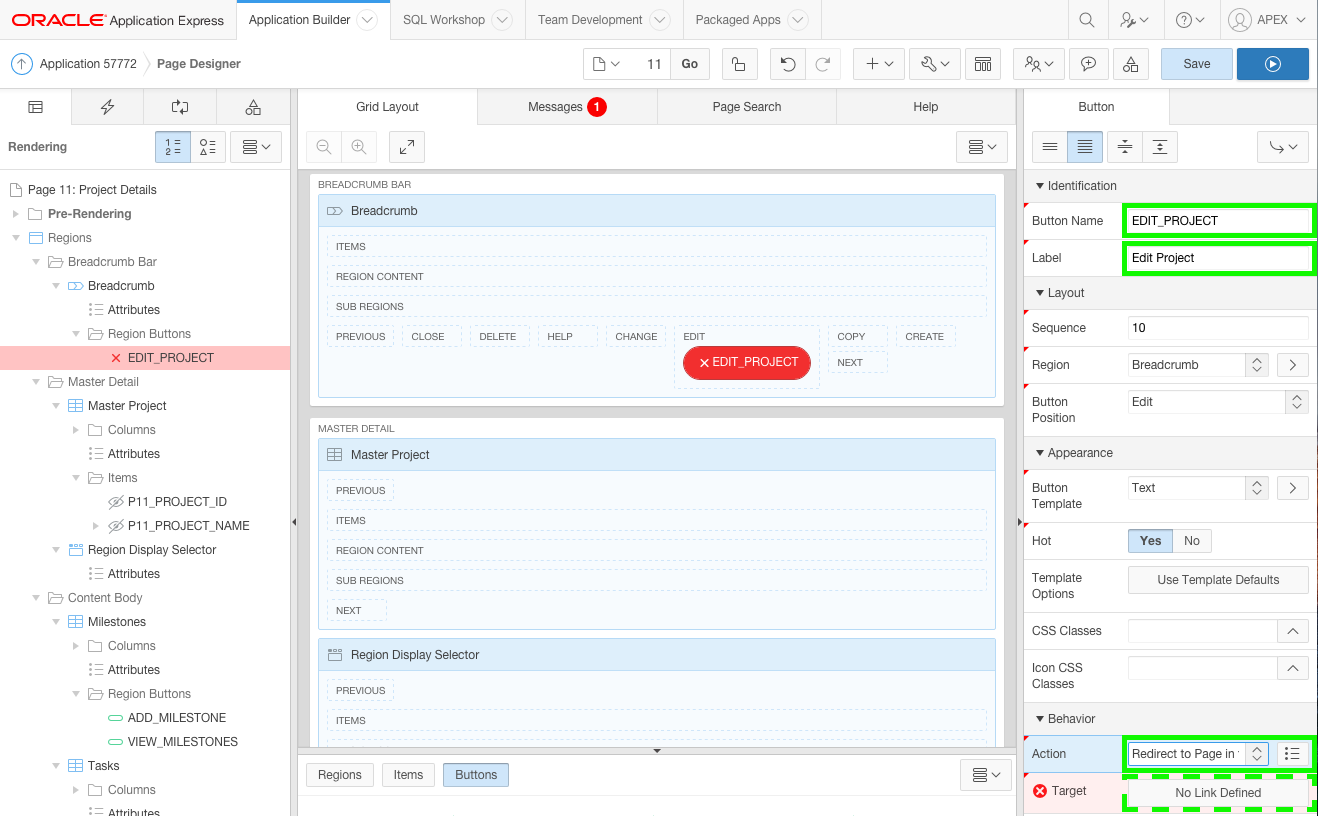This screenshot has height=816, width=1318.
Task: Switch to the Rendering tree tab
Action: 35,107
